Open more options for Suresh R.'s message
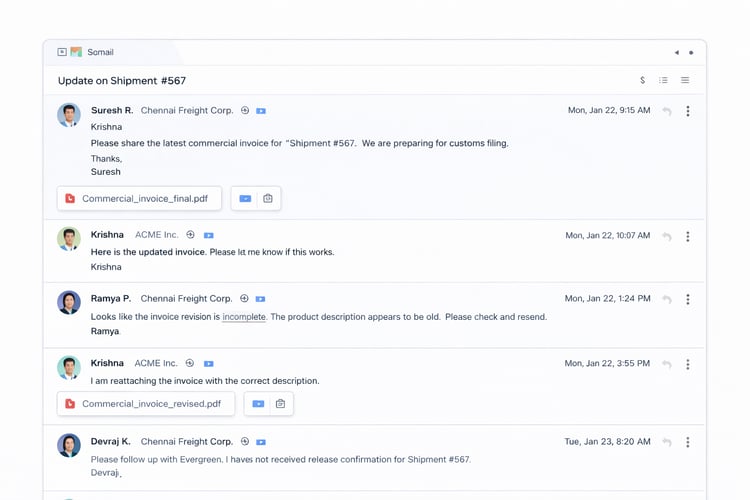This screenshot has height=500, width=750. (688, 111)
